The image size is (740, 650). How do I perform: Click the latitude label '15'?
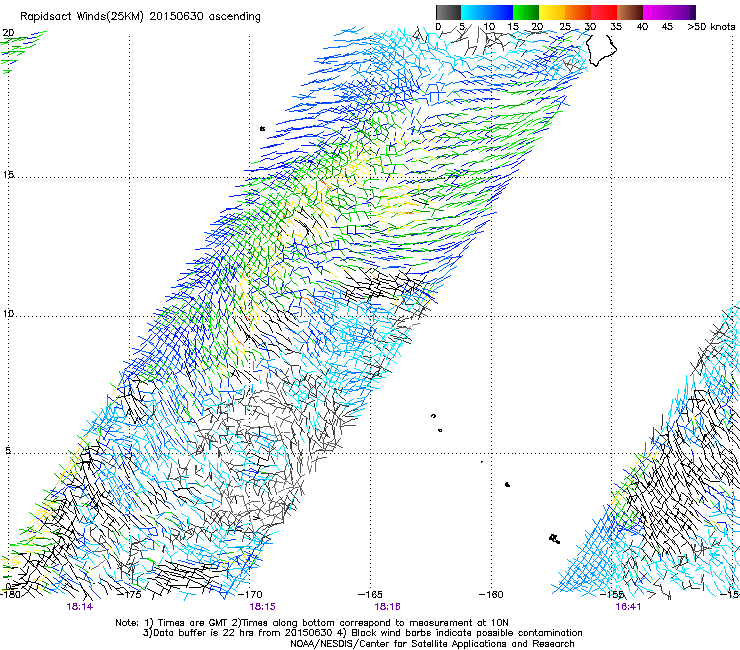8,175
